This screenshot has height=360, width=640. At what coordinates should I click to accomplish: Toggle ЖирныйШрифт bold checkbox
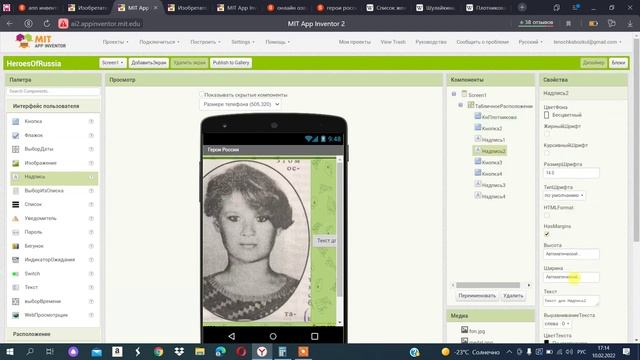[x=547, y=134]
